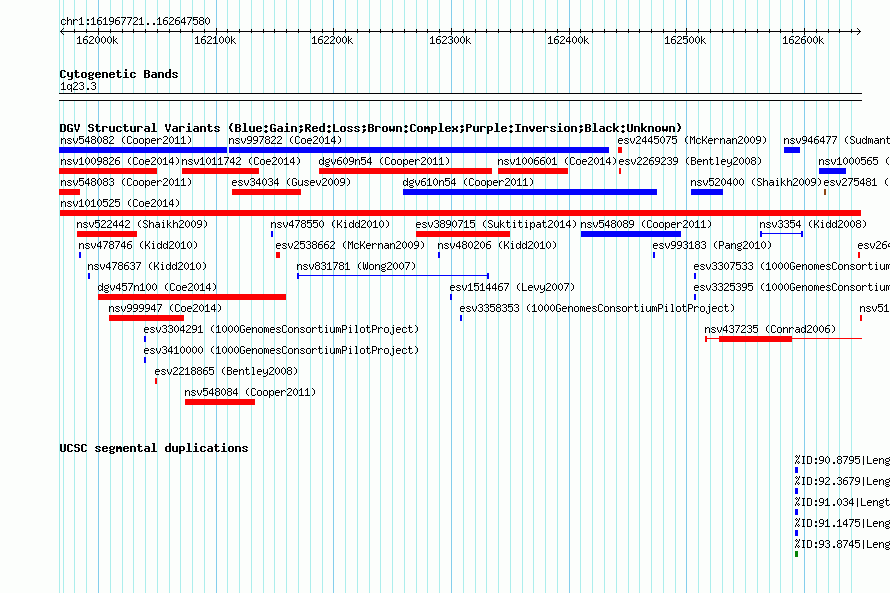Select the %ID:93.8745 segmental duplication entry
Image resolution: width=890 pixels, height=593 pixels.
[x=842, y=544]
